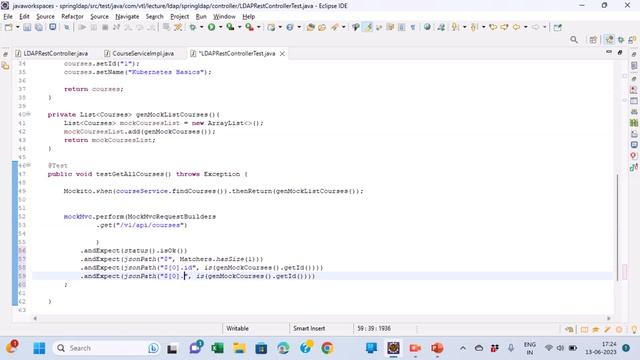Screen dimensions: 640x360
Task: Click the horizontal scrollbar left arrow
Action: (x=35, y=318)
